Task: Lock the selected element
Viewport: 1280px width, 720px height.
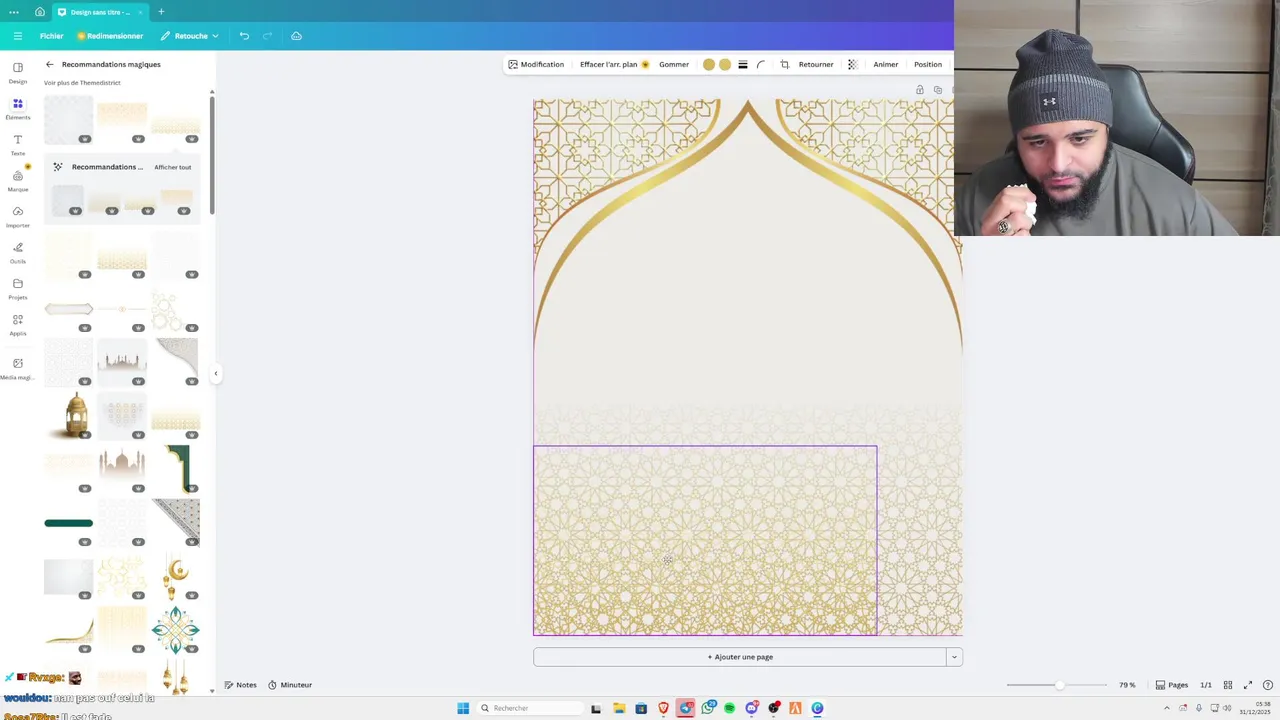Action: tap(920, 90)
